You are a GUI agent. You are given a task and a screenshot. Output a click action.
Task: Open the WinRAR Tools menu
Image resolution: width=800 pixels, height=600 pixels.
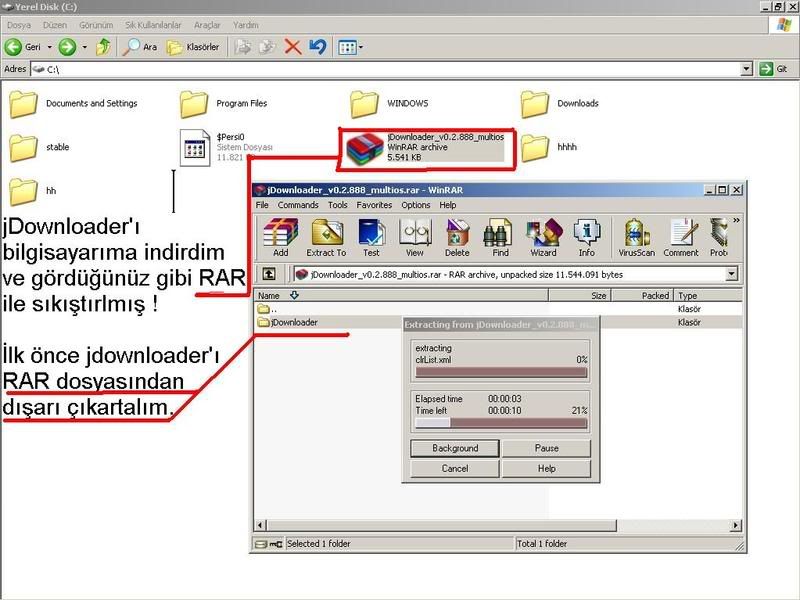click(x=337, y=205)
